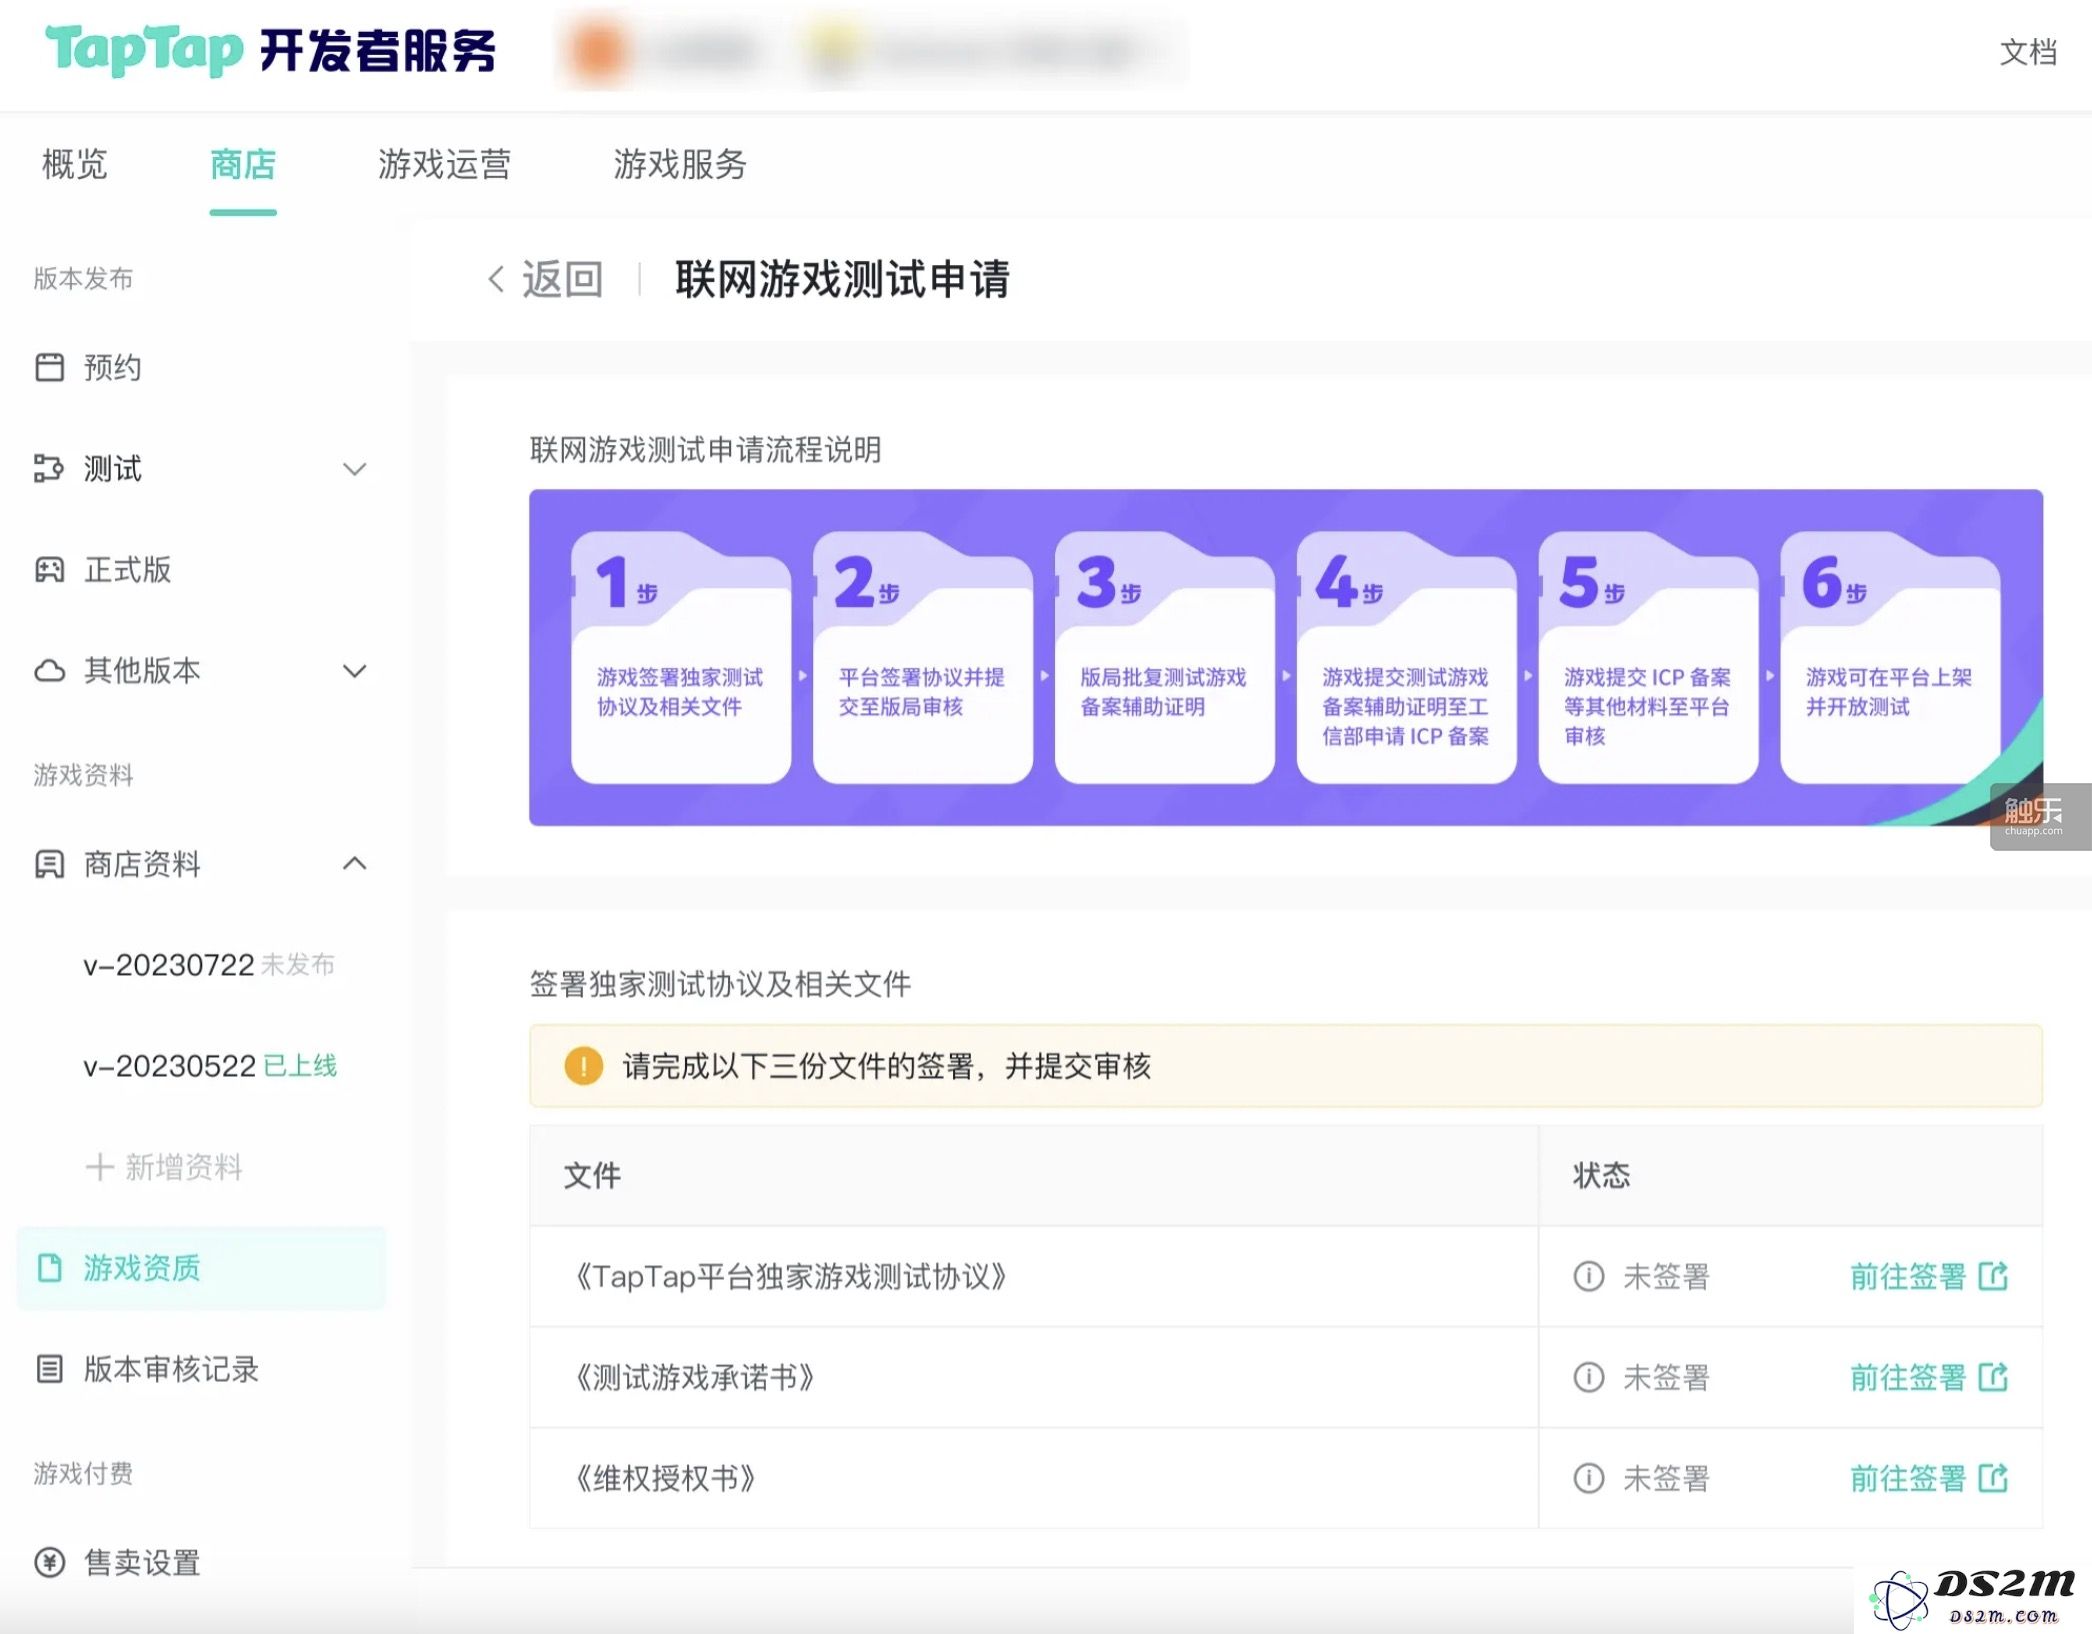2092x1634 pixels.
Task: Click the plus icon for 新增资料
Action: (99, 1166)
